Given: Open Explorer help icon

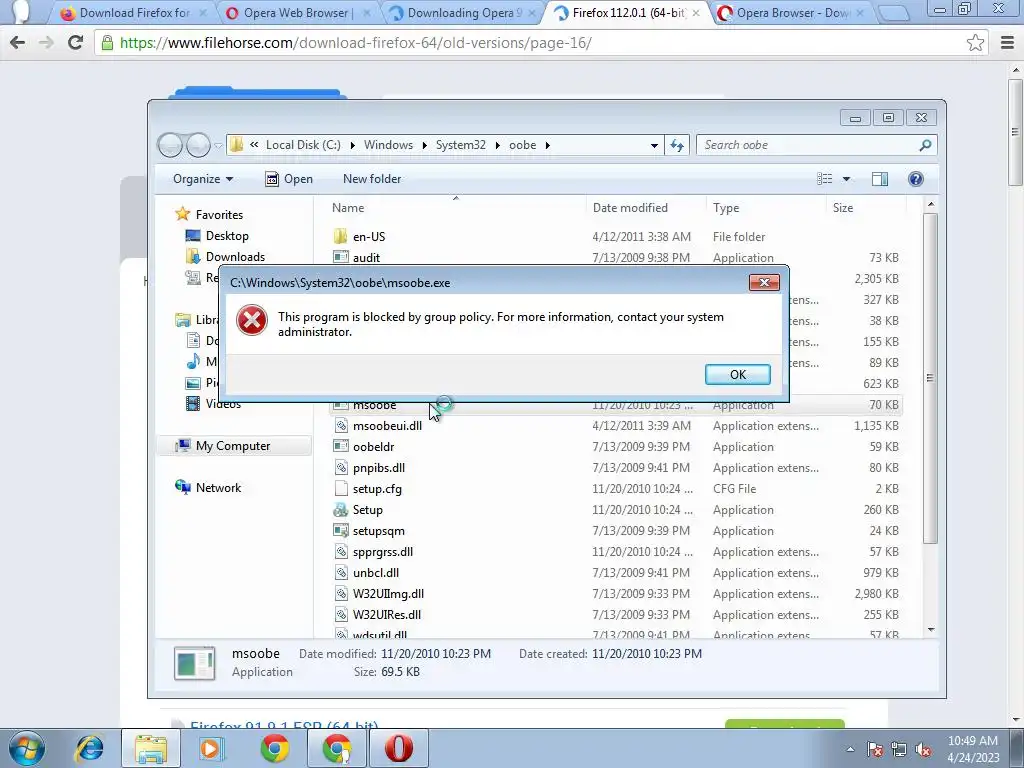Looking at the screenshot, I should tap(916, 179).
